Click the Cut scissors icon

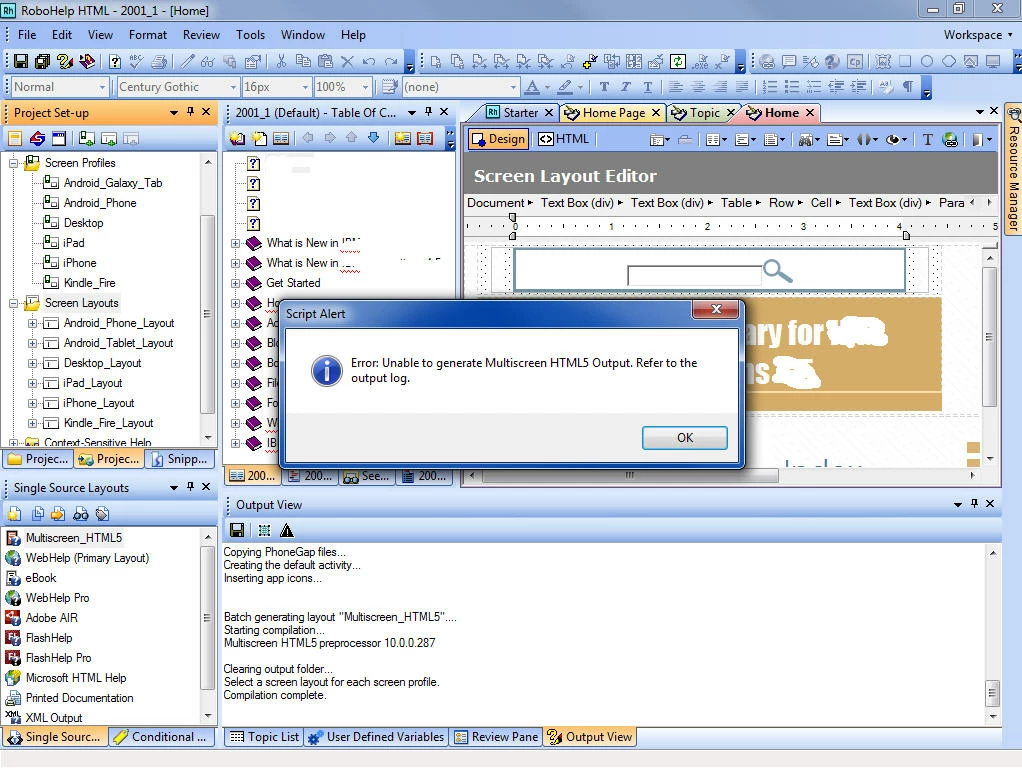click(x=281, y=61)
